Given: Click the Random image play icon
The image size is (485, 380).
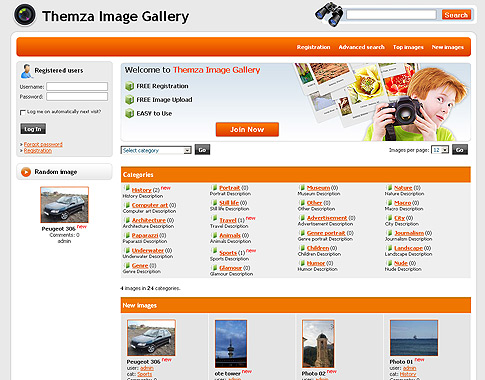Looking at the screenshot, I should pyautogui.click(x=26, y=172).
